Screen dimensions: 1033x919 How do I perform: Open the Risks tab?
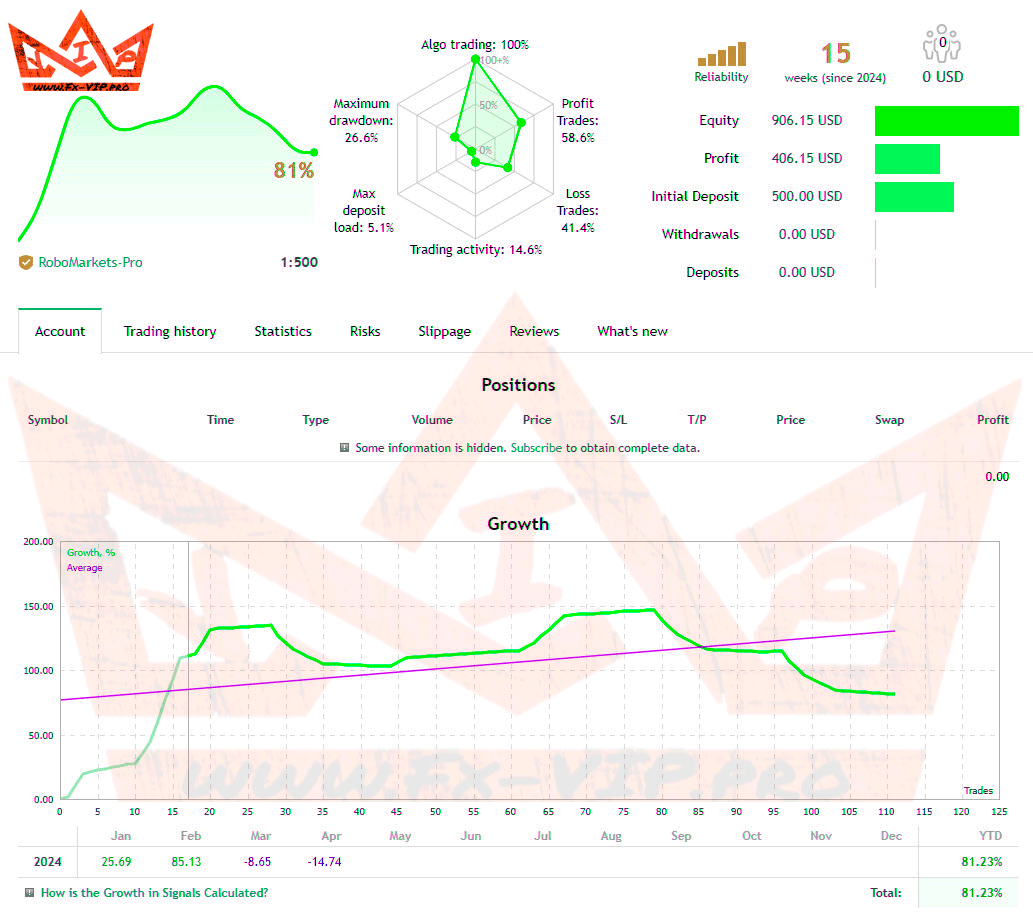click(365, 332)
